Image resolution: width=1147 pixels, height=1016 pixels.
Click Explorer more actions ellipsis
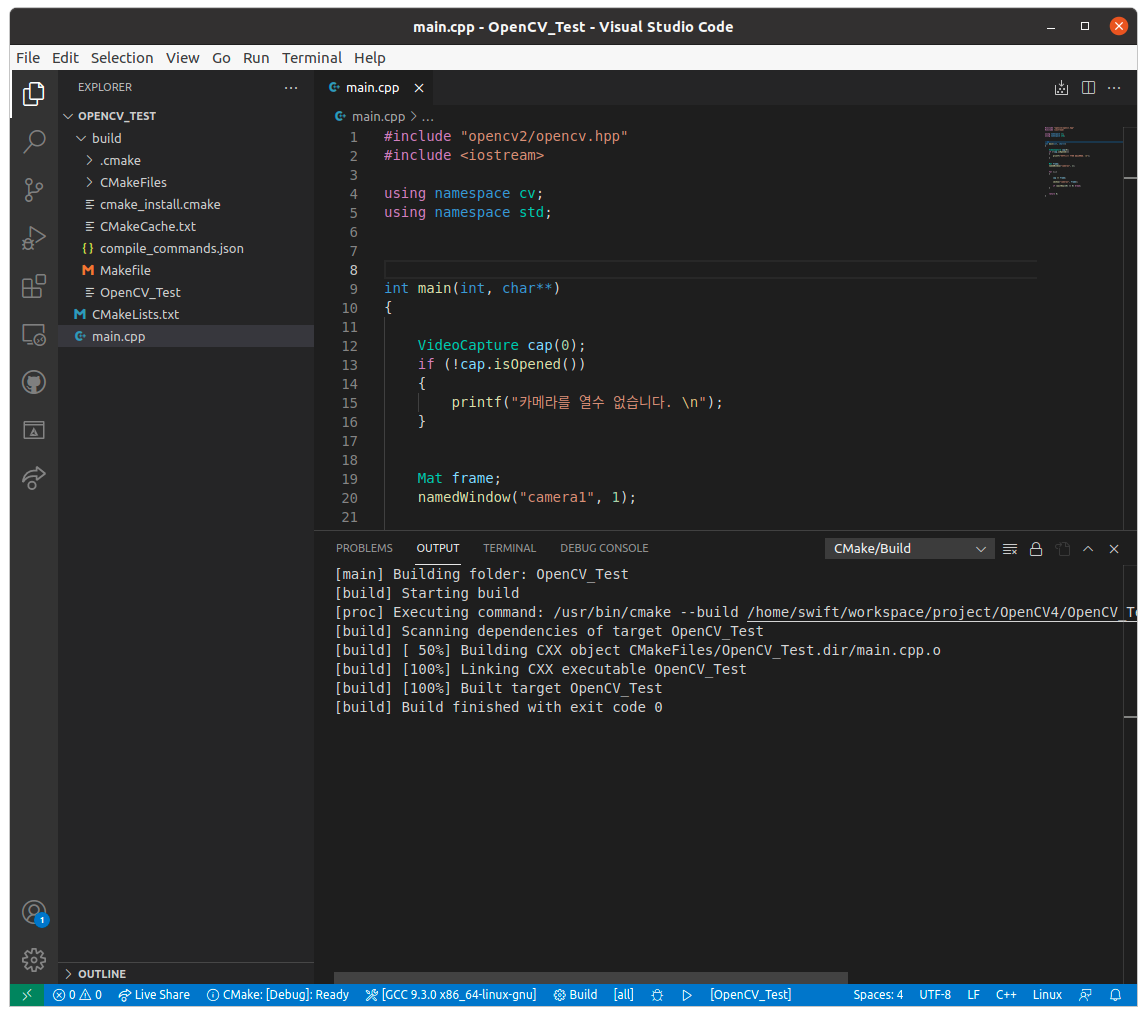coord(291,87)
